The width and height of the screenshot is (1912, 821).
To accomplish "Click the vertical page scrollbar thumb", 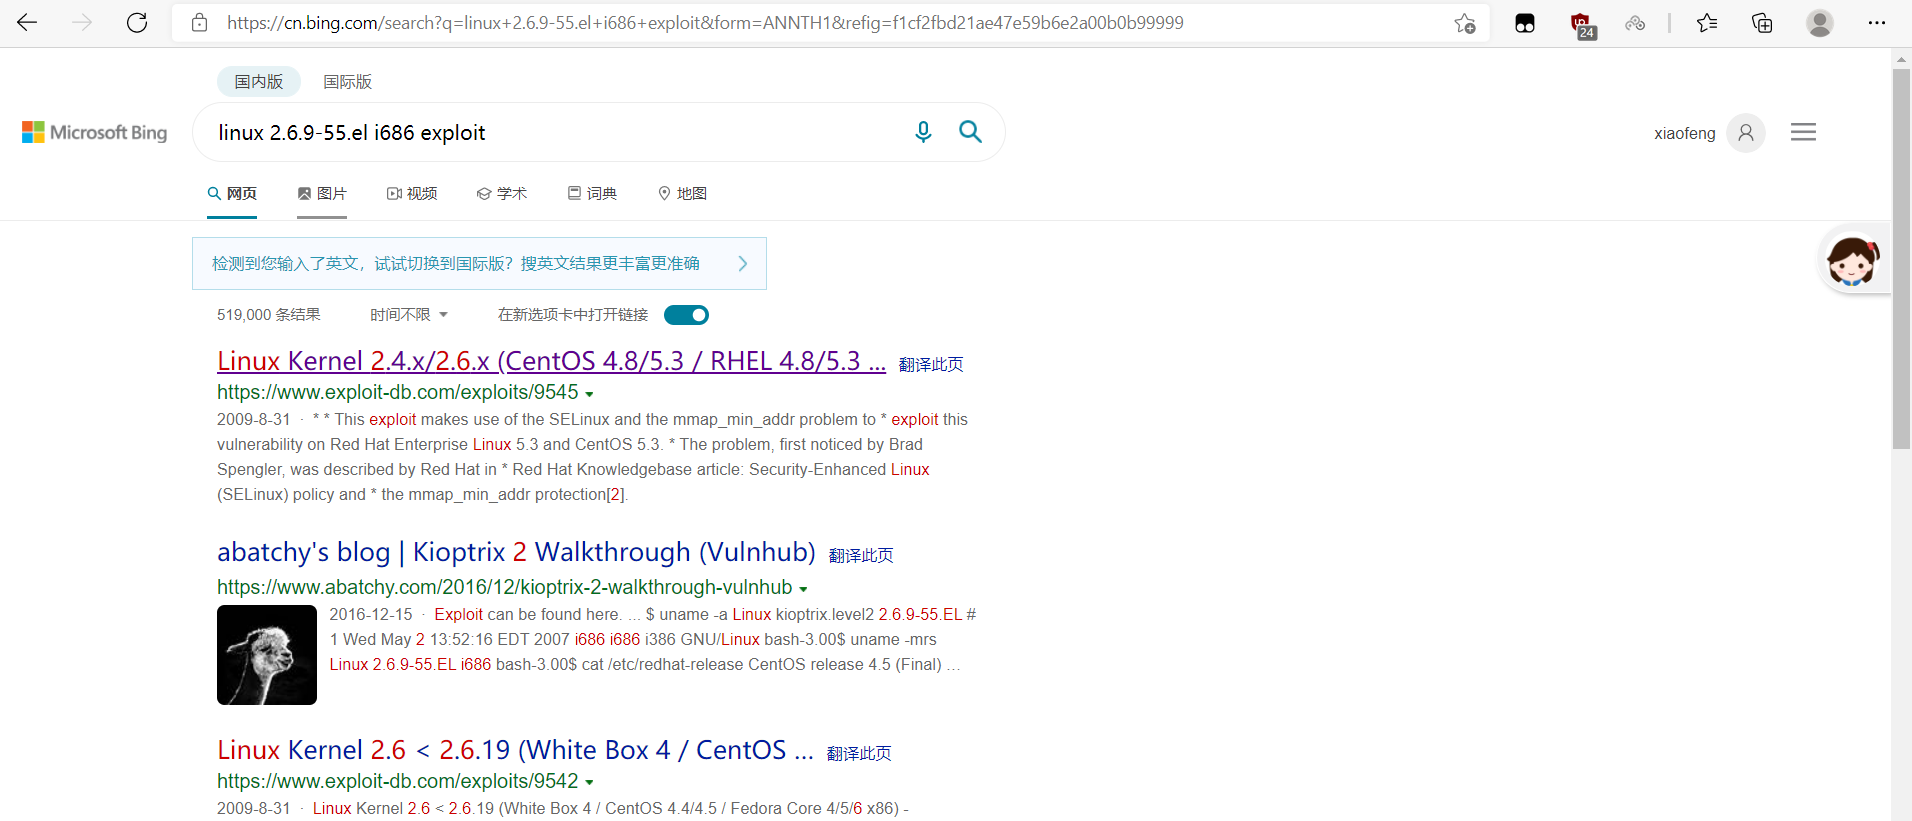I will click(1901, 259).
